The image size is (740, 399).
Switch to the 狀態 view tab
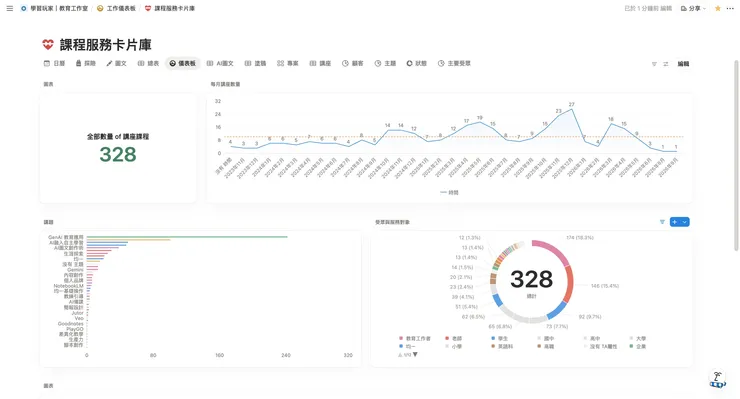[416, 63]
